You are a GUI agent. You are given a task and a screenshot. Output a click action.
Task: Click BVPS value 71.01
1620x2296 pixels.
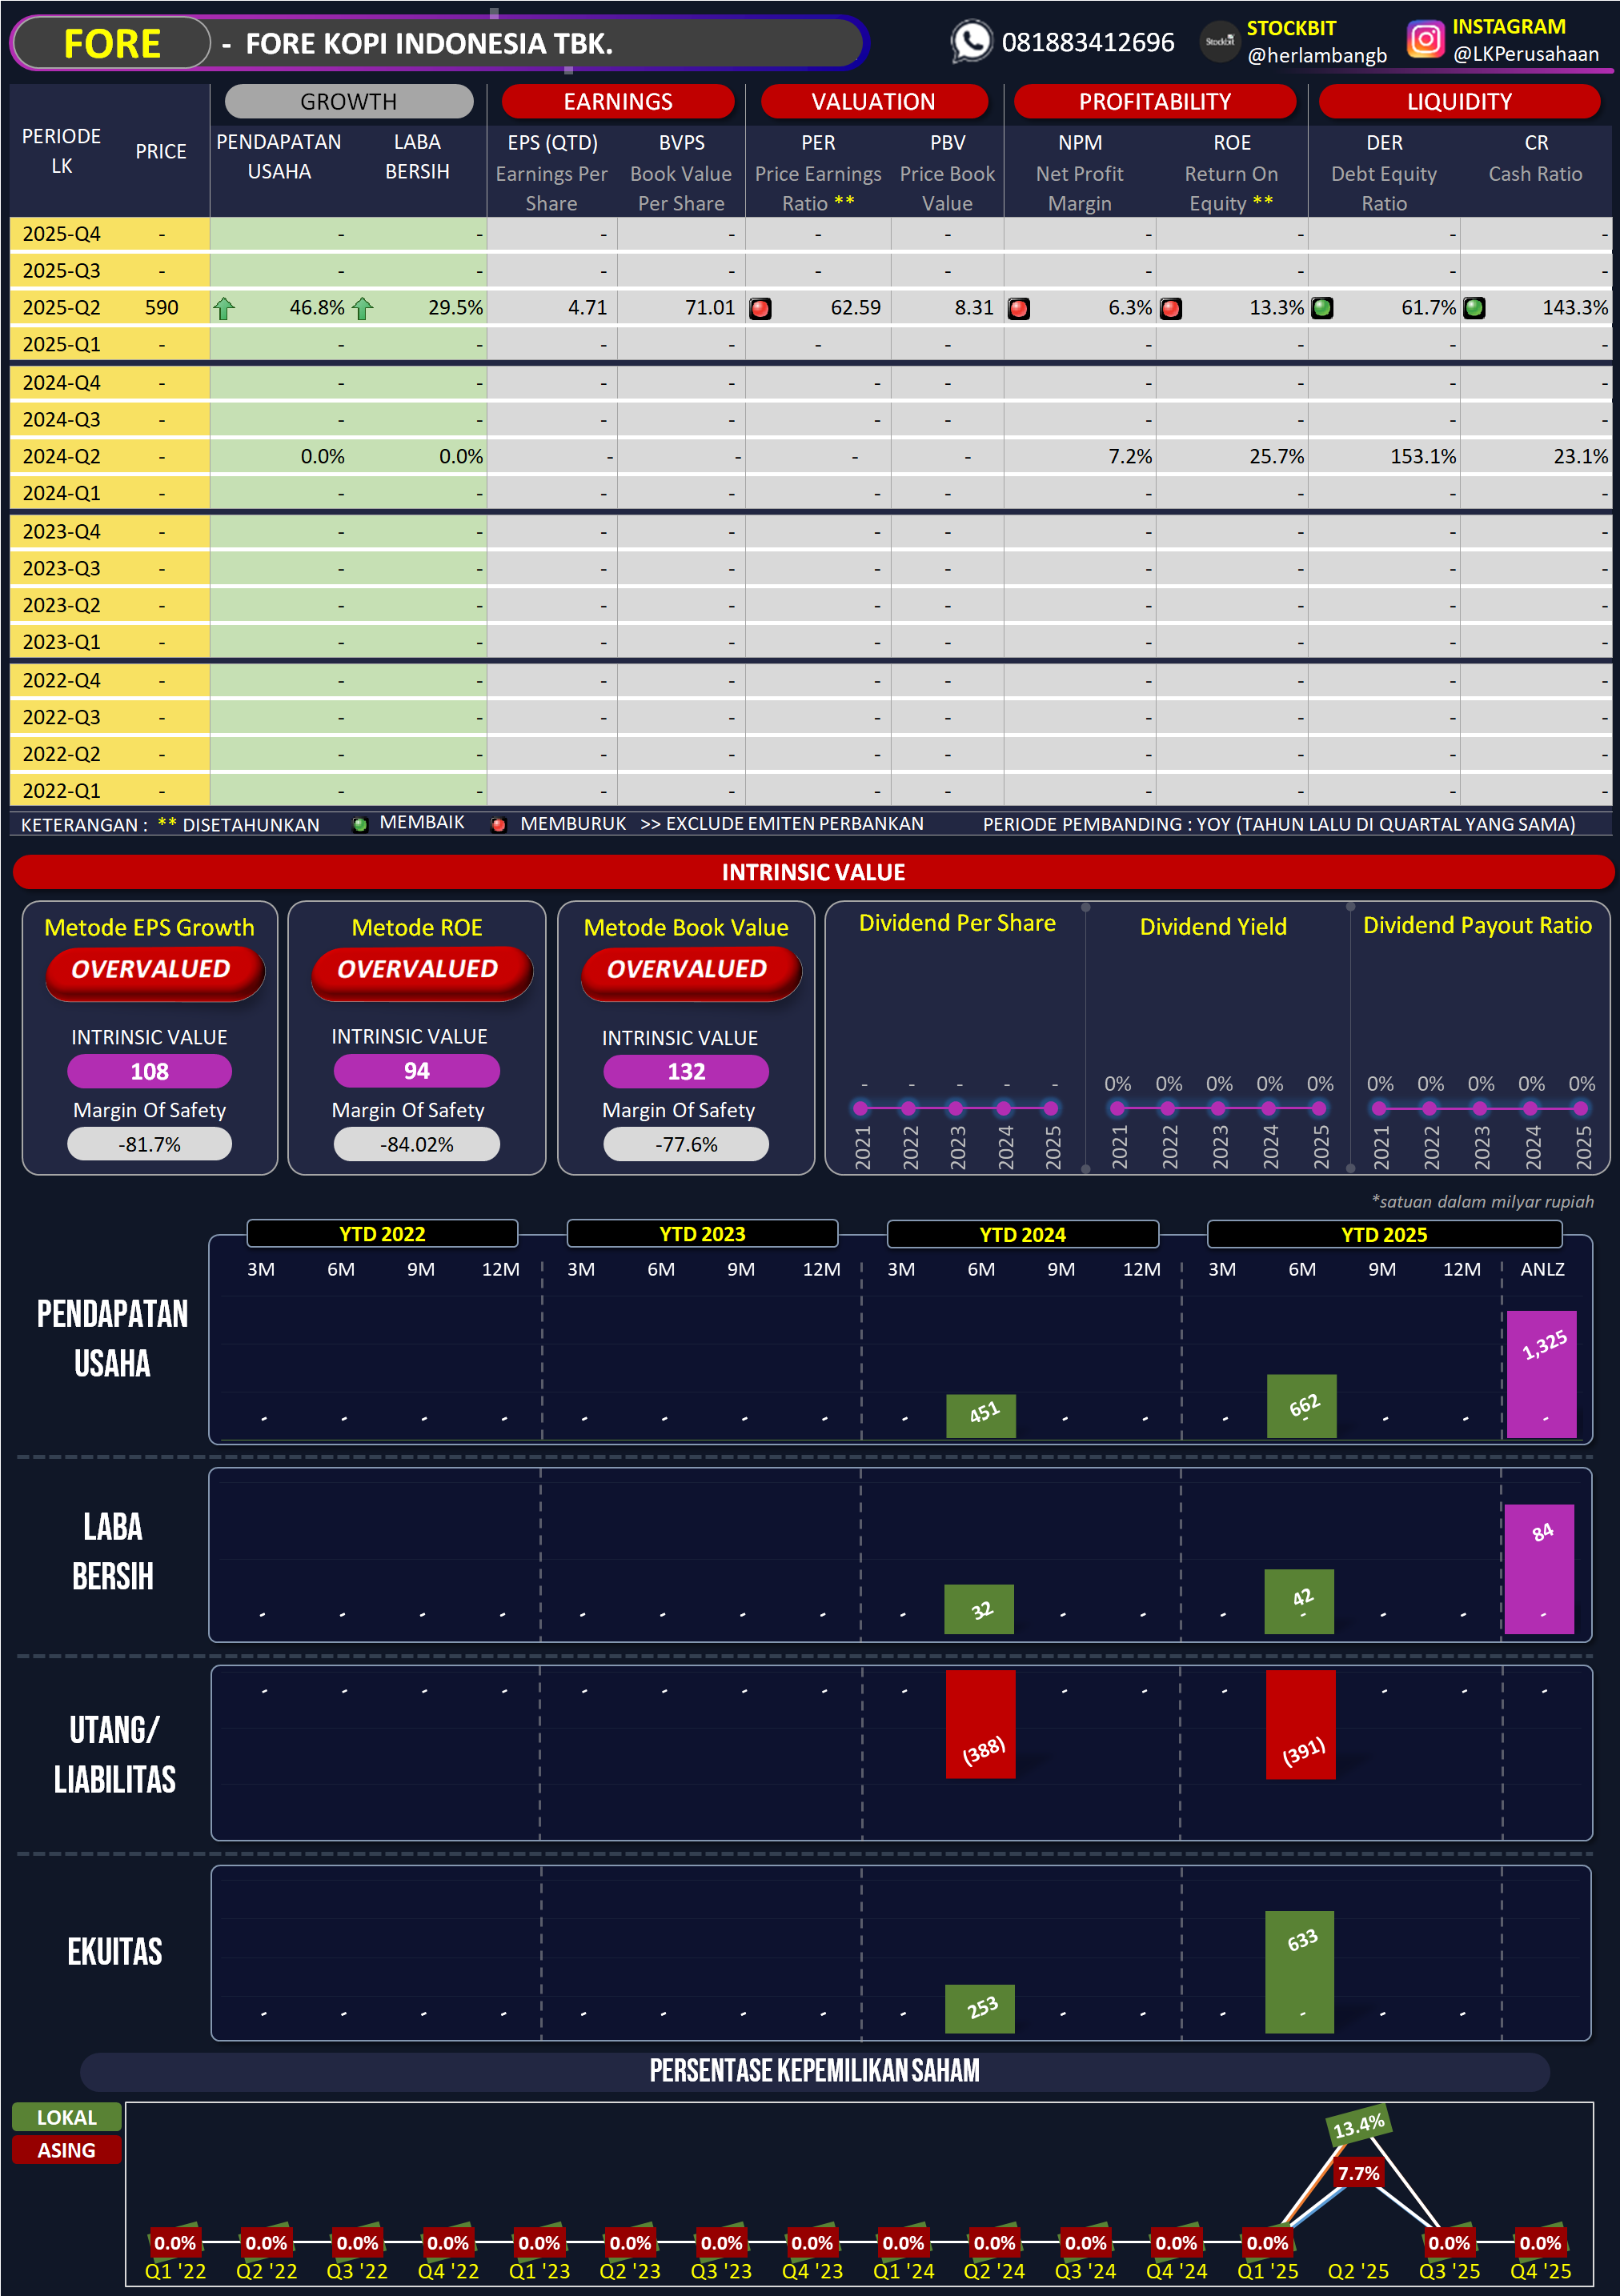[709, 307]
